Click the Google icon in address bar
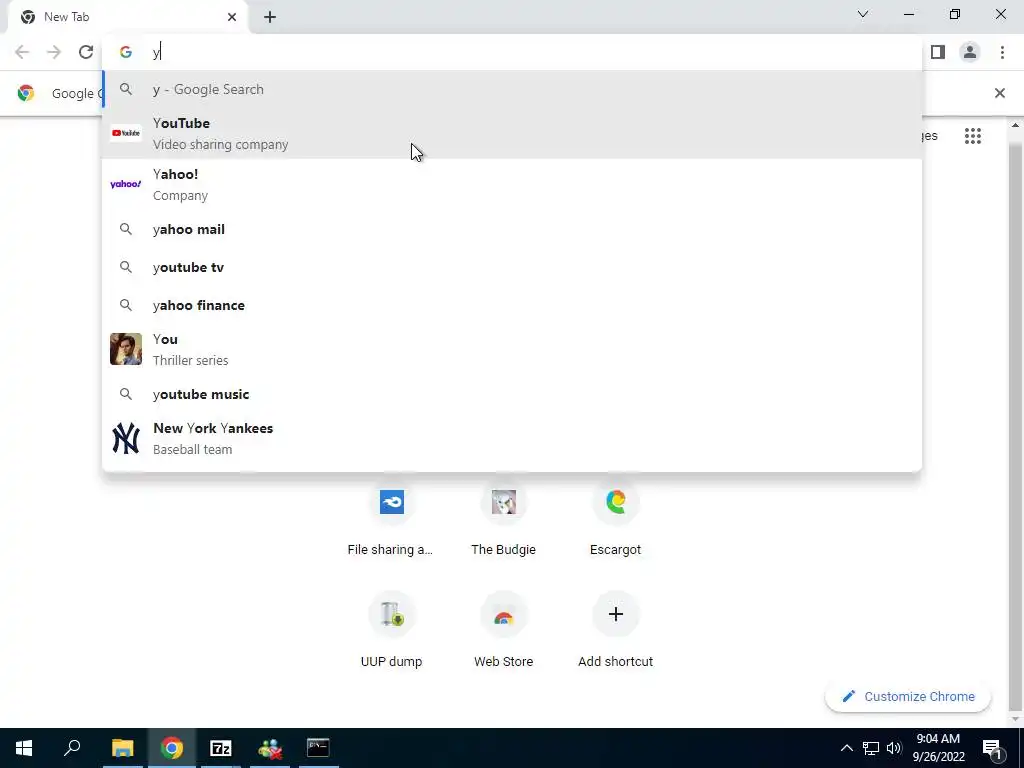Image resolution: width=1024 pixels, height=768 pixels. click(x=125, y=52)
